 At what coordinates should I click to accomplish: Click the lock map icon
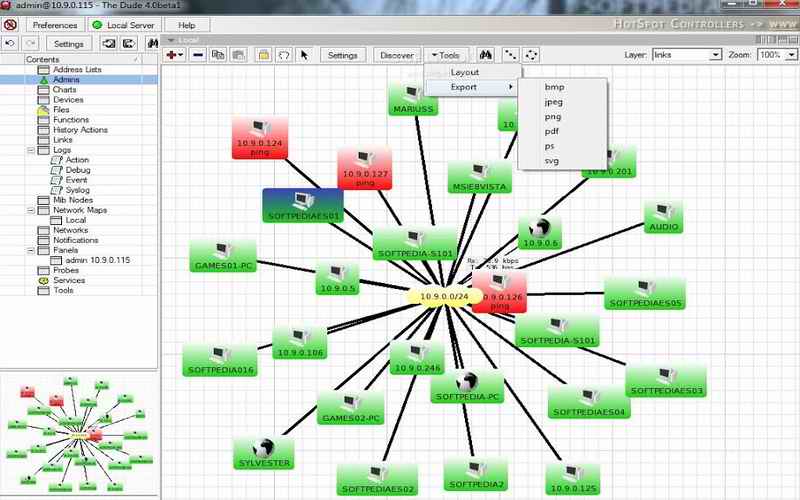point(264,55)
